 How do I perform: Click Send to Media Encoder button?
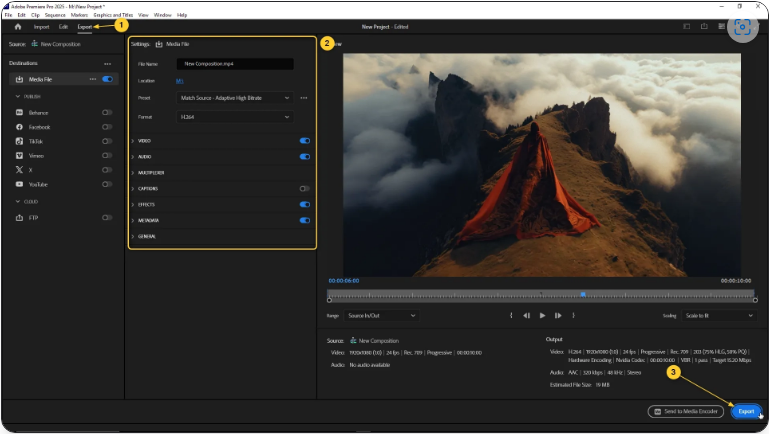[x=686, y=411]
